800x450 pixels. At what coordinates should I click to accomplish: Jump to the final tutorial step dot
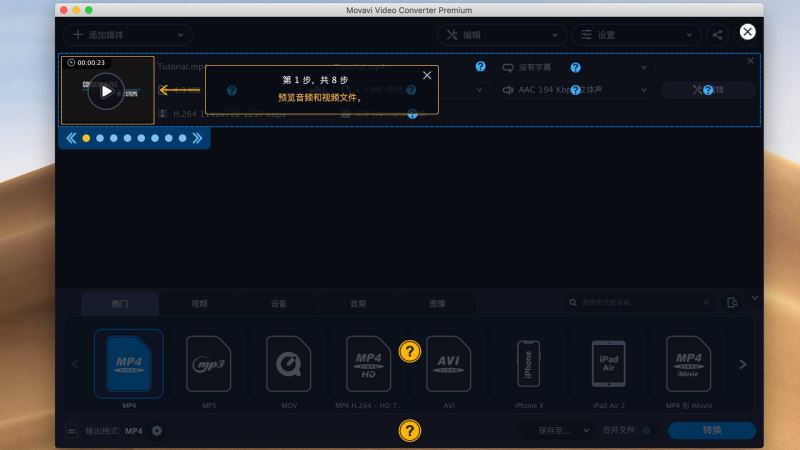click(x=182, y=138)
